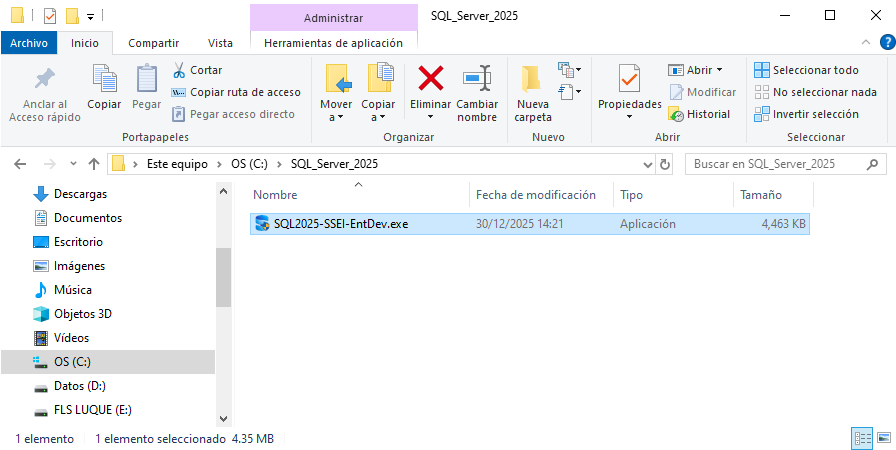Click Cambiar nombre rename icon
The width and height of the screenshot is (896, 450).
pyautogui.click(x=477, y=78)
